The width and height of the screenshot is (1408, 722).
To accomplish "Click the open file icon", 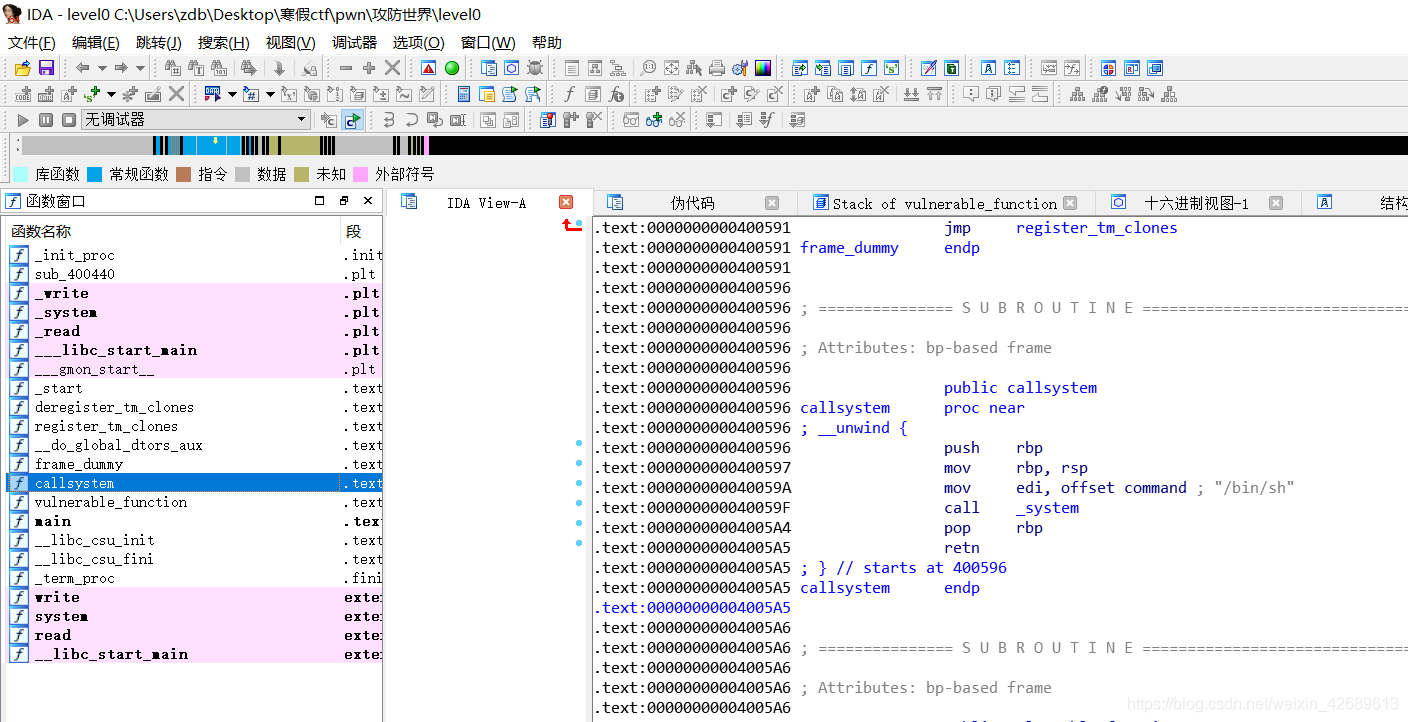I will [22, 68].
